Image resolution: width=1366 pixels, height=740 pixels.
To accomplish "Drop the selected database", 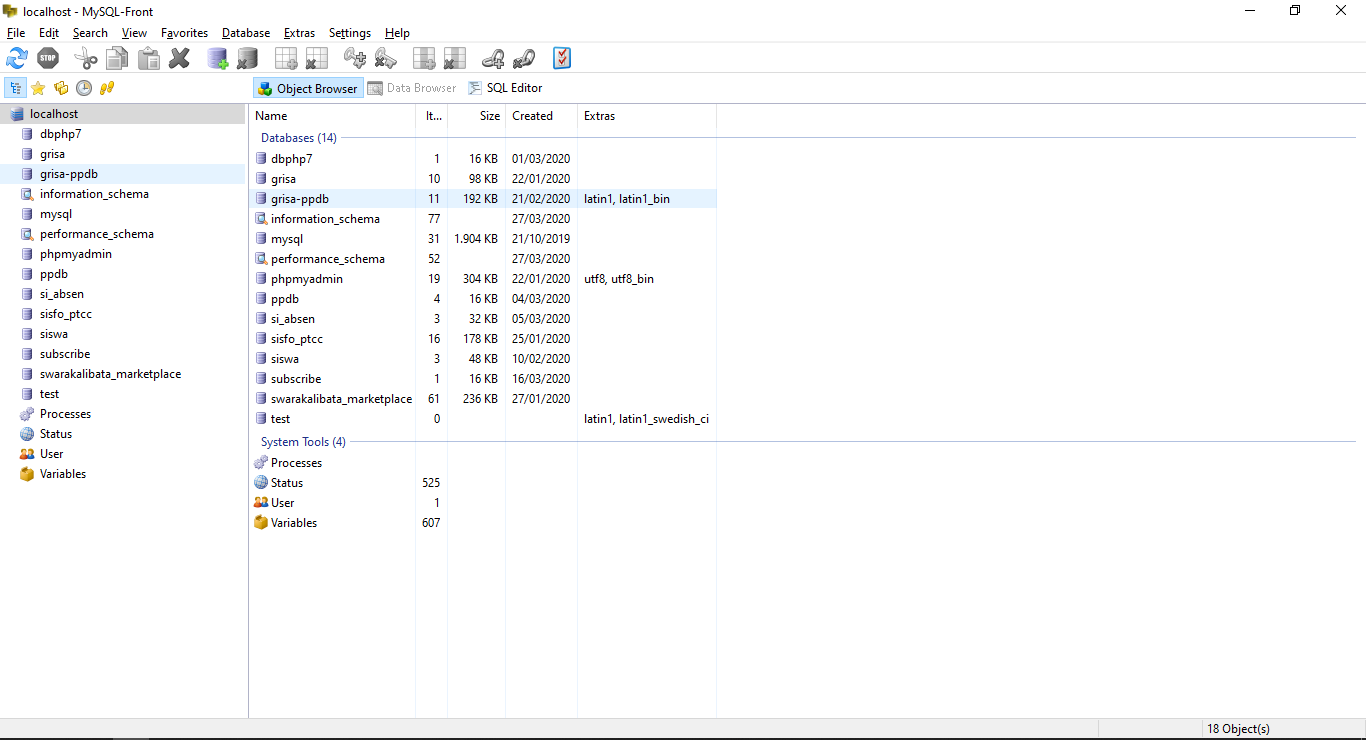I will pos(247,58).
